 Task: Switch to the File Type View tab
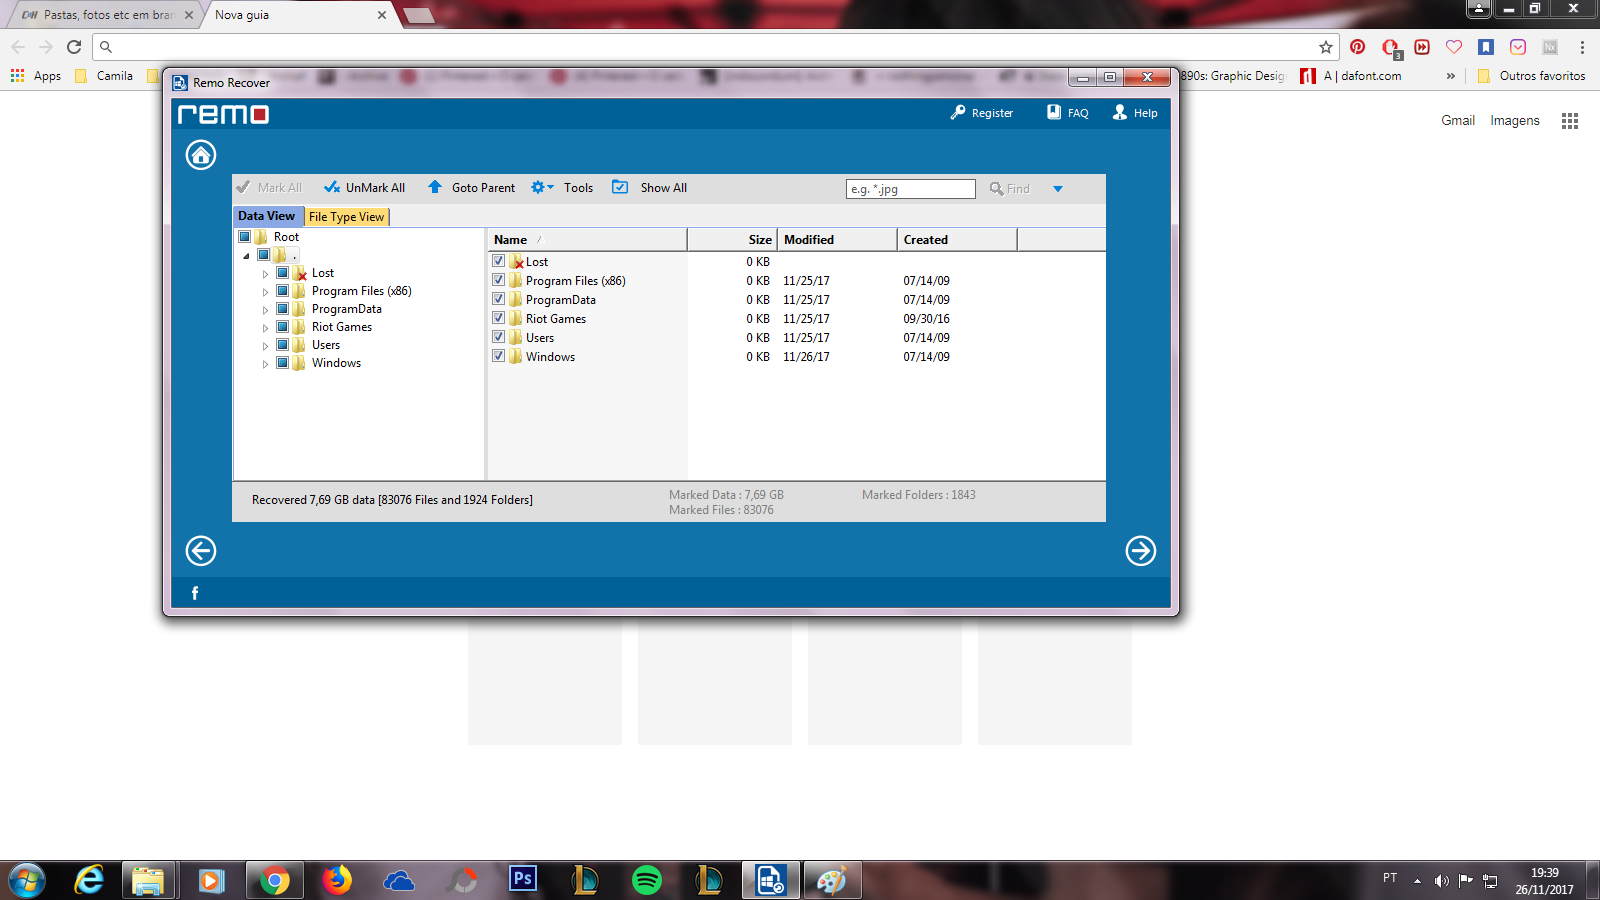click(346, 217)
